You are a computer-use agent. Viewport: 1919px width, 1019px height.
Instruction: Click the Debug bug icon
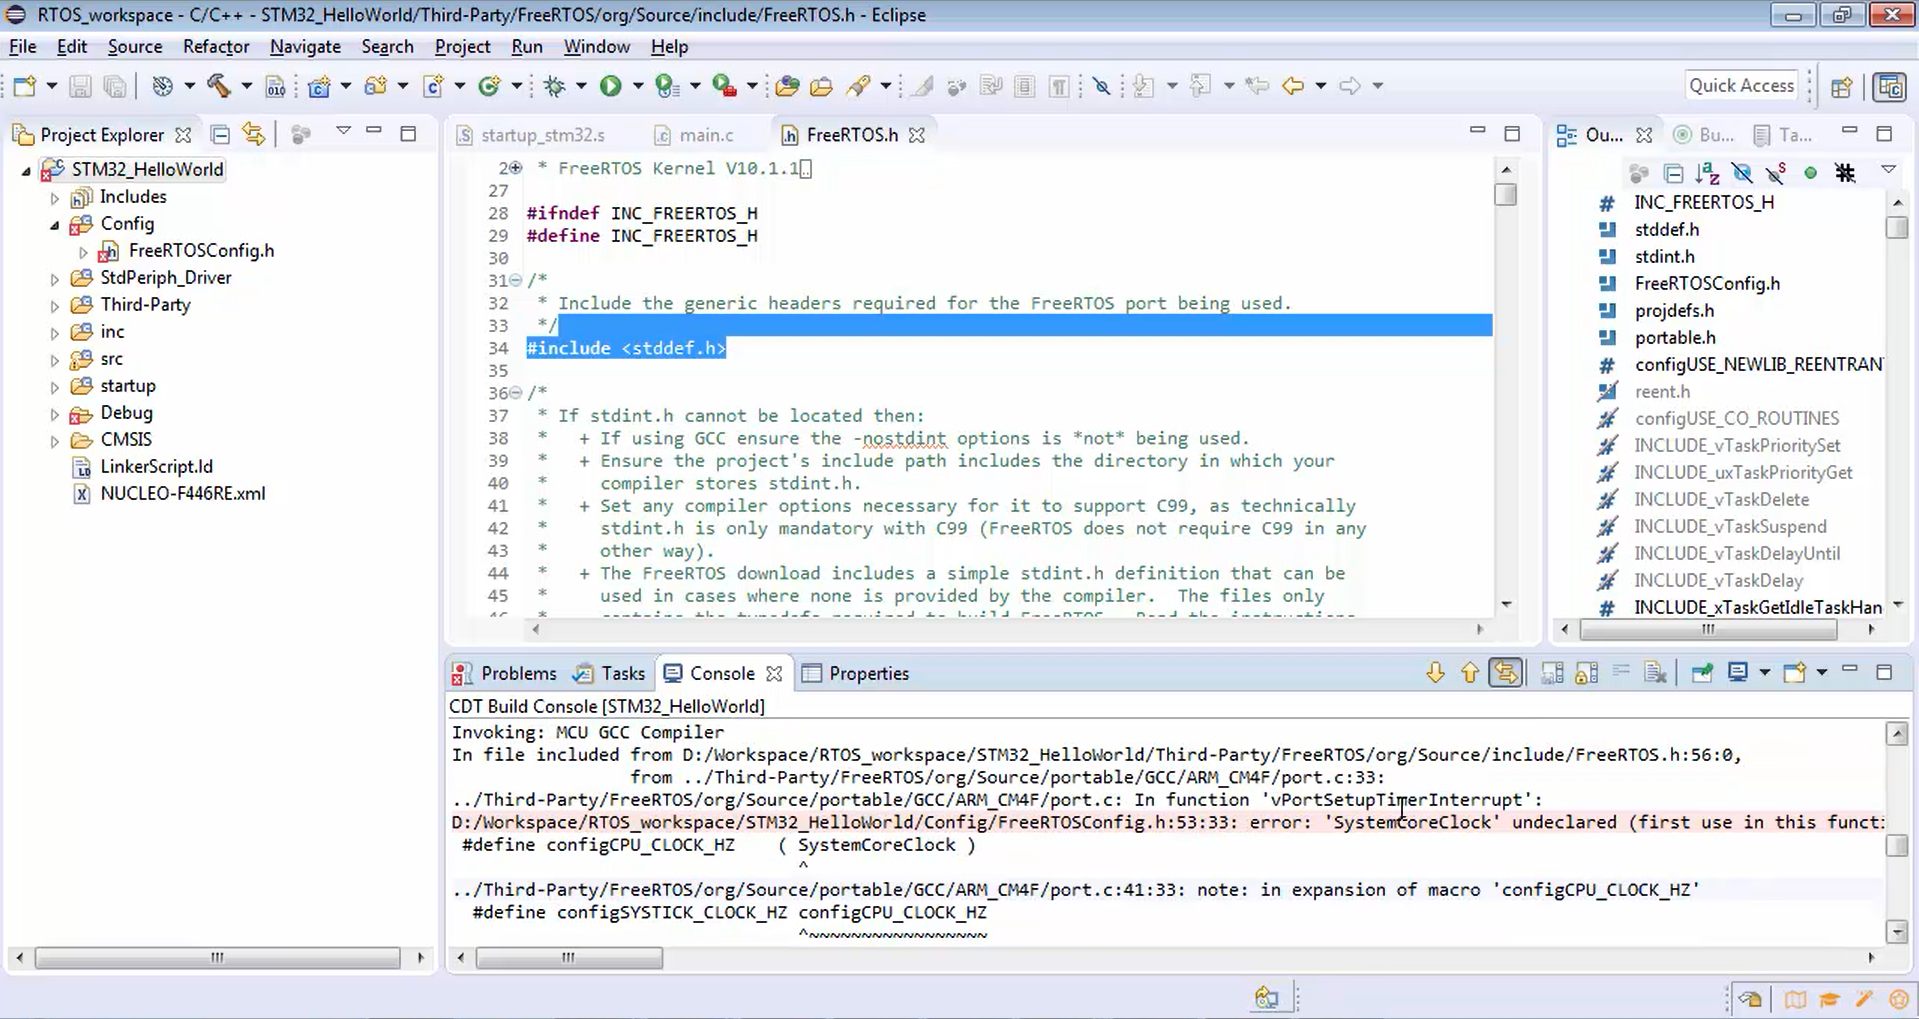click(x=554, y=86)
